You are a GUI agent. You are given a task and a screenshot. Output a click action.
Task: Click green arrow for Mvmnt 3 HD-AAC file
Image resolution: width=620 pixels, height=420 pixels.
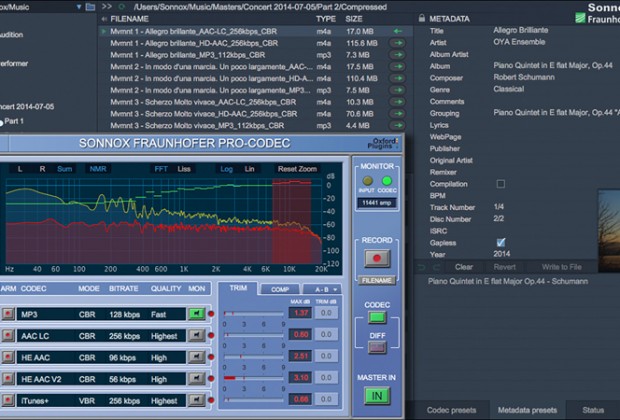click(398, 114)
